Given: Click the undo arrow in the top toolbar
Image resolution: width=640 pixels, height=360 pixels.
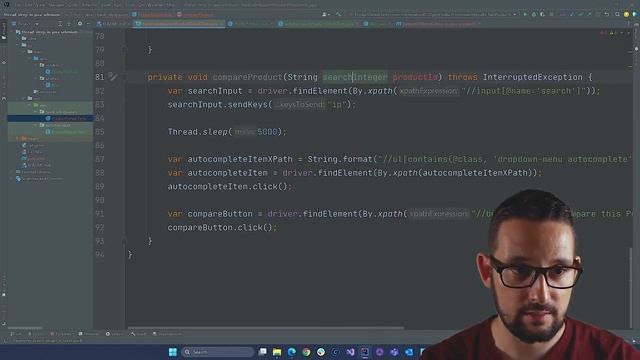Looking at the screenshot, I should [607, 14].
